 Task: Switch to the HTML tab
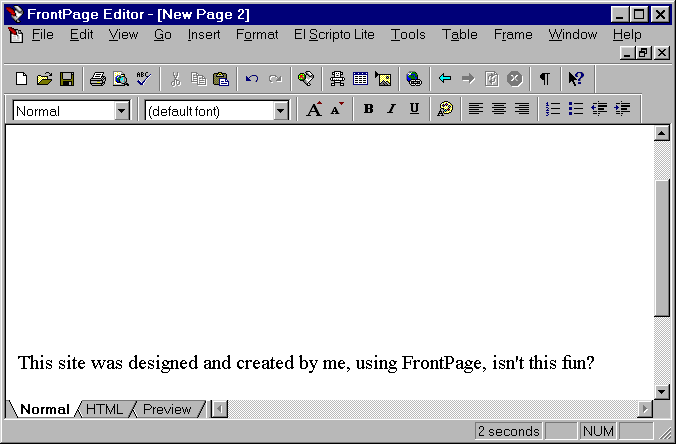(x=104, y=409)
